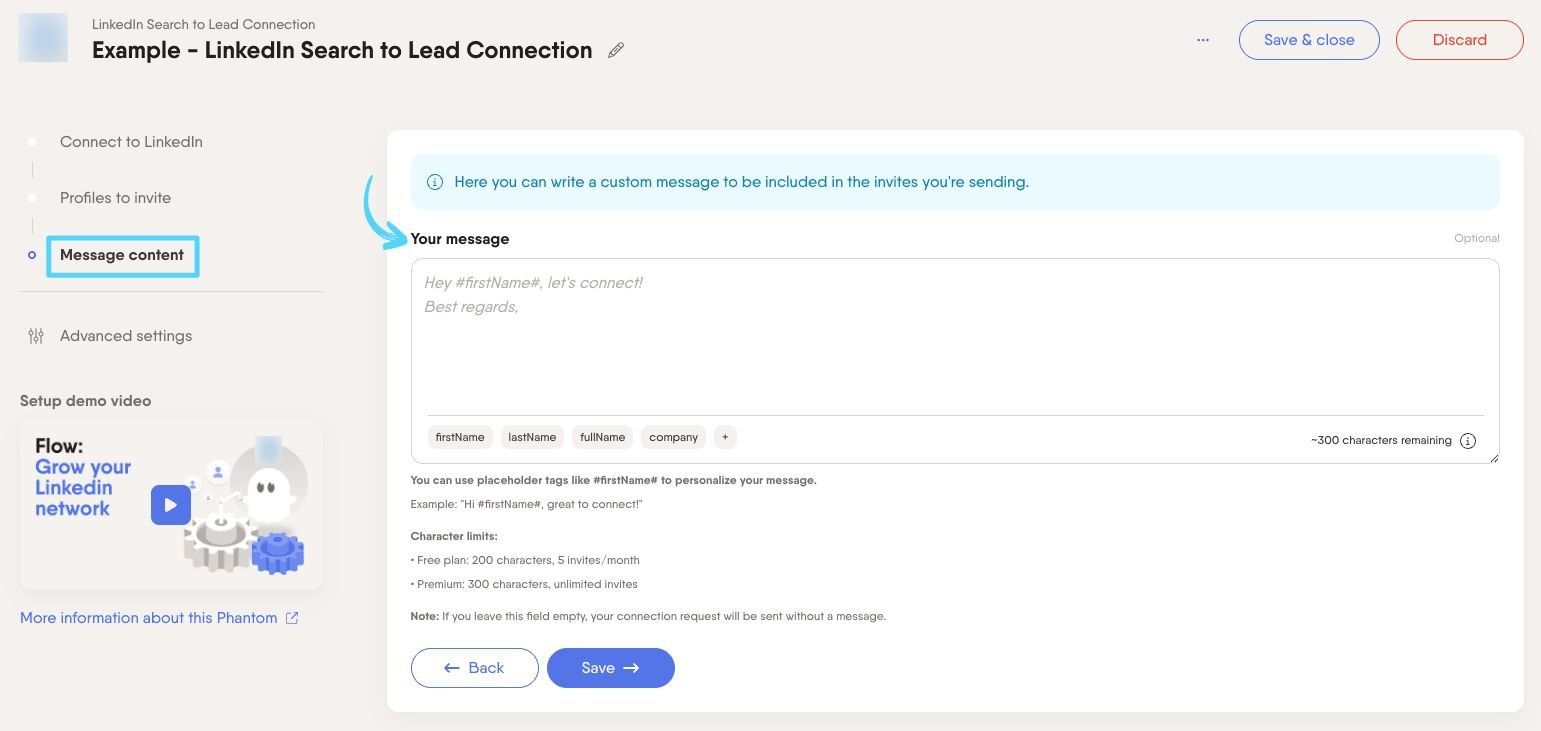
Task: Edit the Phantom title with pencil icon
Action: click(x=616, y=50)
